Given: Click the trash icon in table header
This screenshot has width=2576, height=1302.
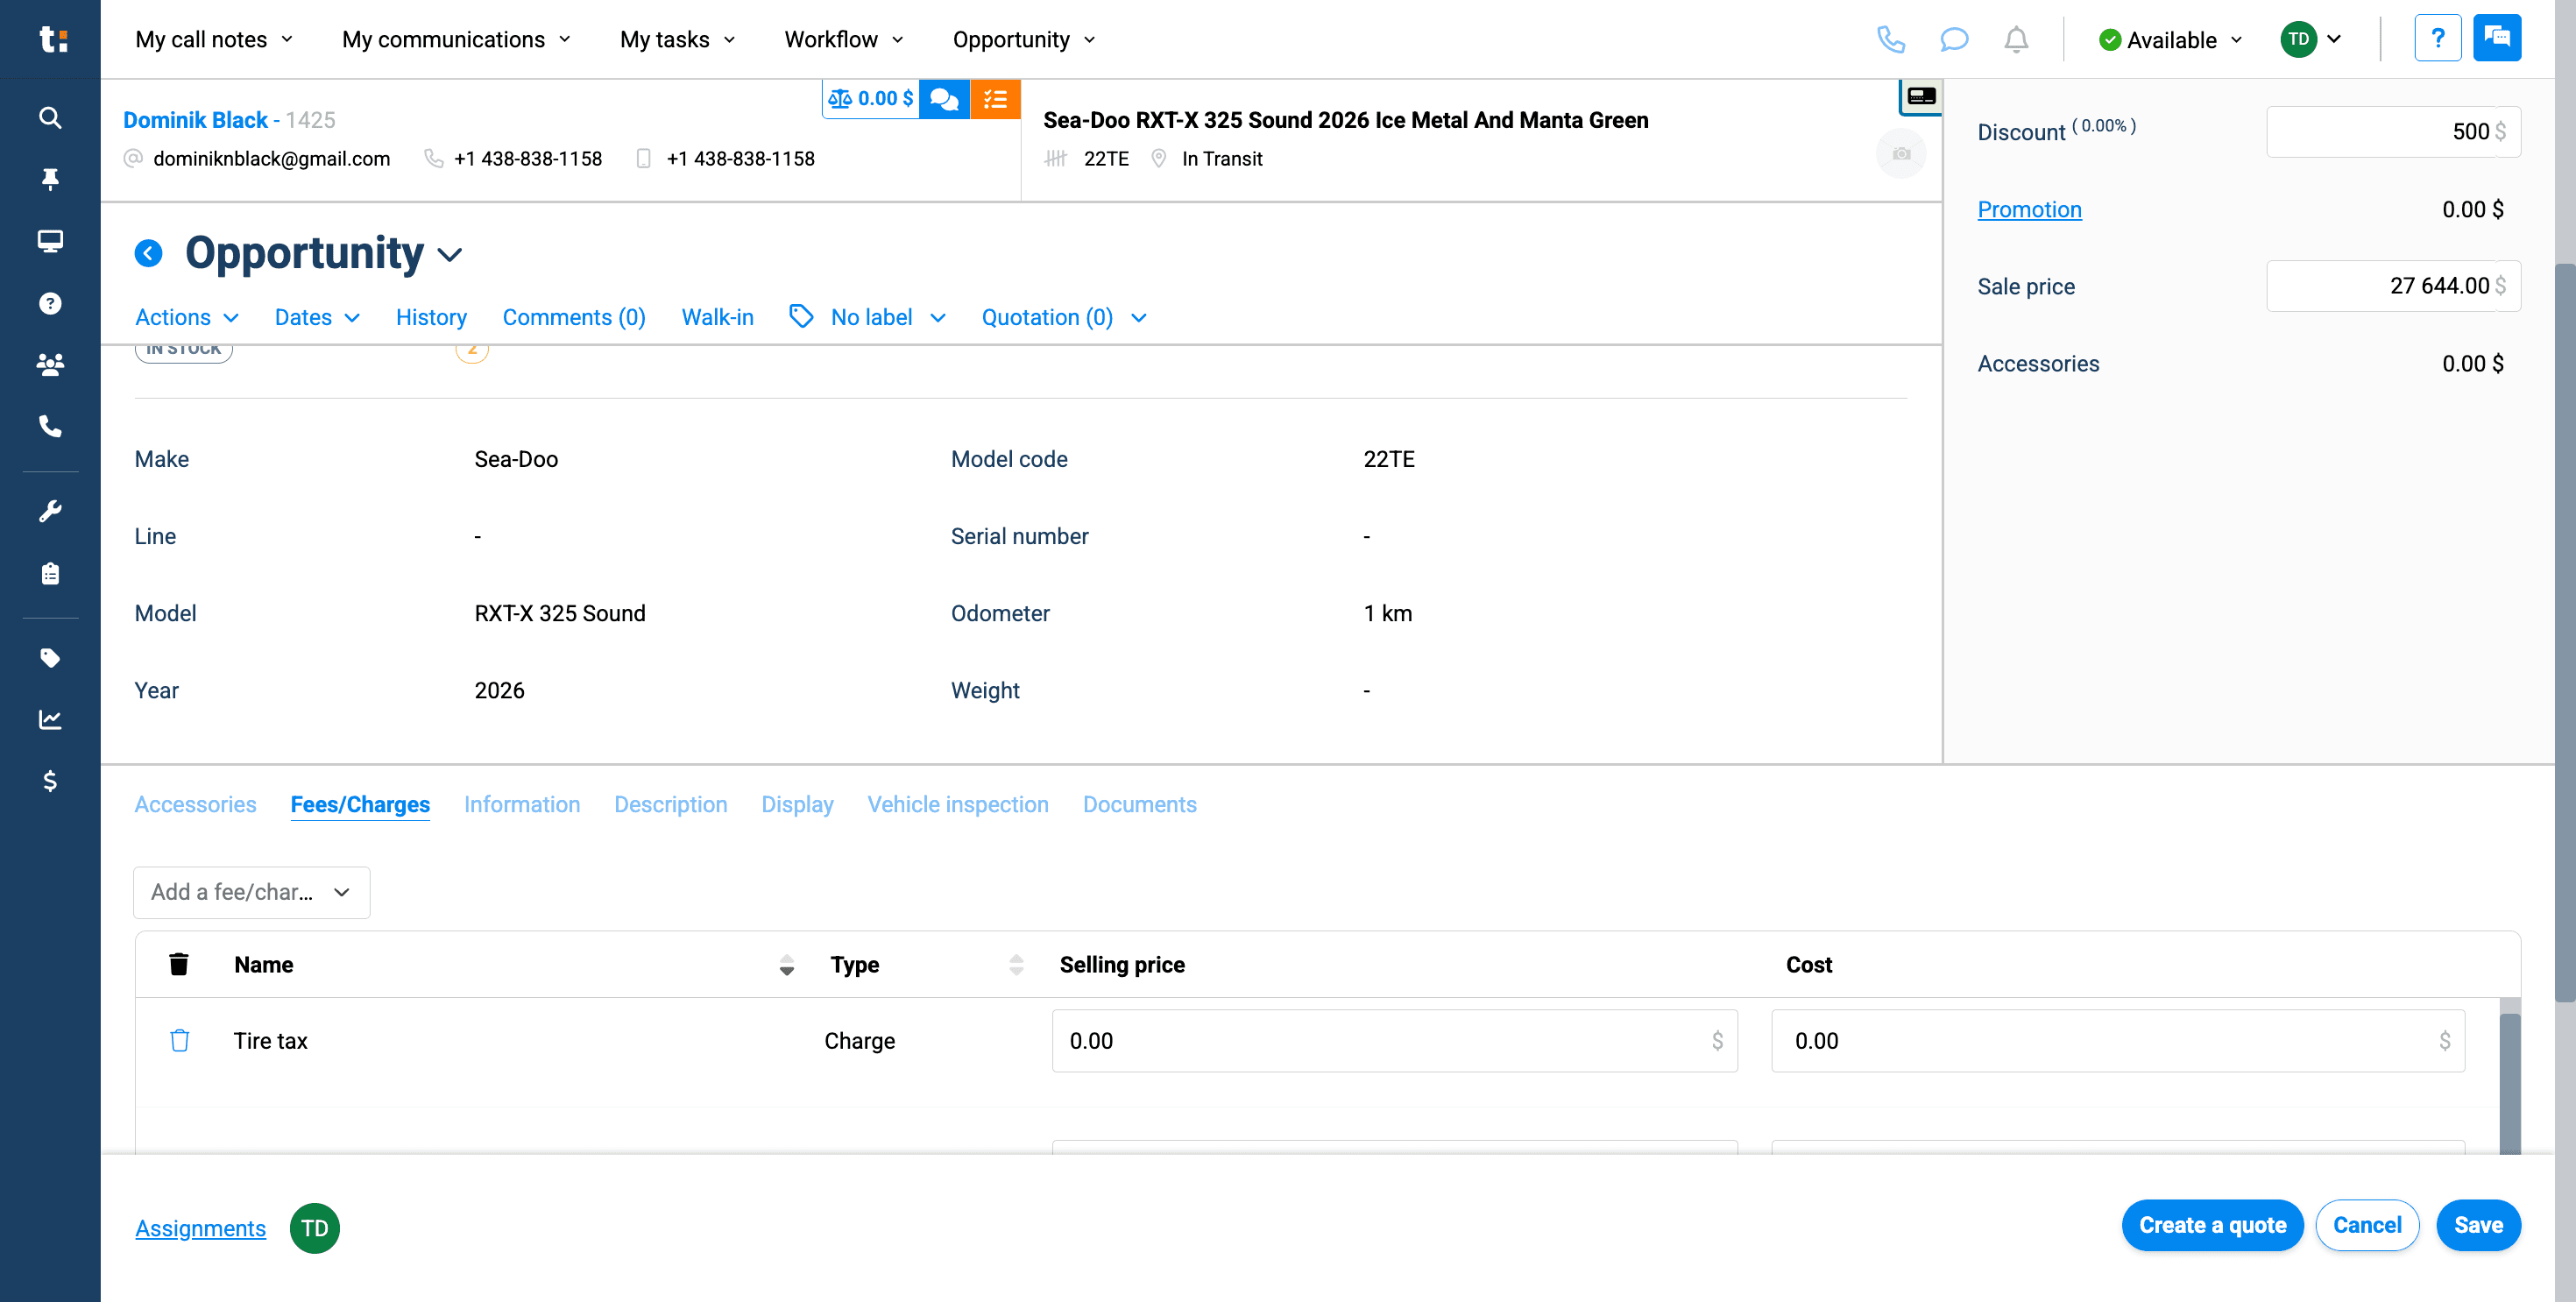Looking at the screenshot, I should pos(179,964).
